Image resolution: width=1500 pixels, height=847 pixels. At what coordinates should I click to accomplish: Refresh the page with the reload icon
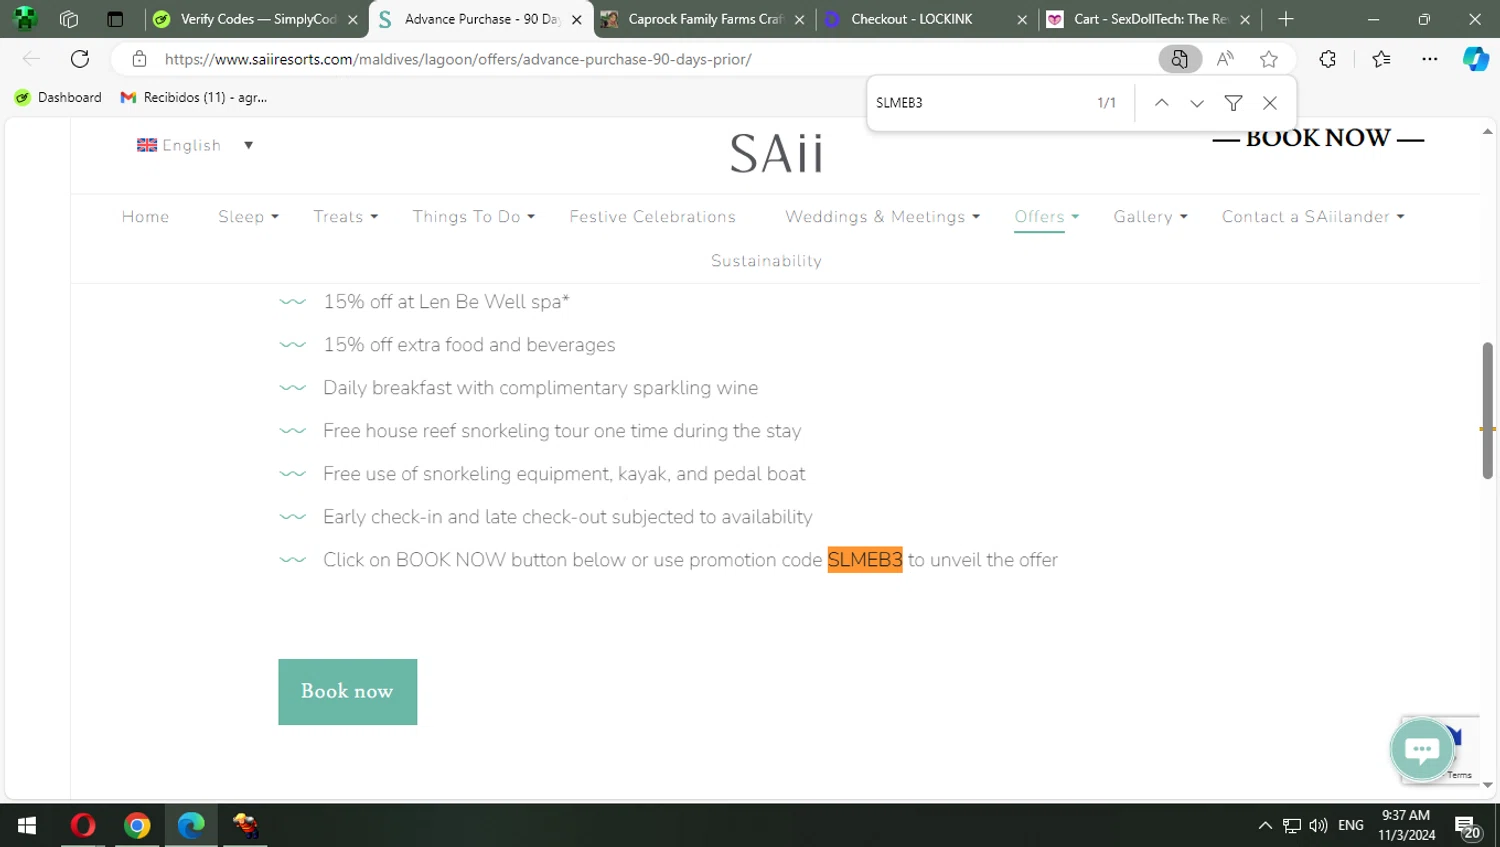tap(80, 59)
